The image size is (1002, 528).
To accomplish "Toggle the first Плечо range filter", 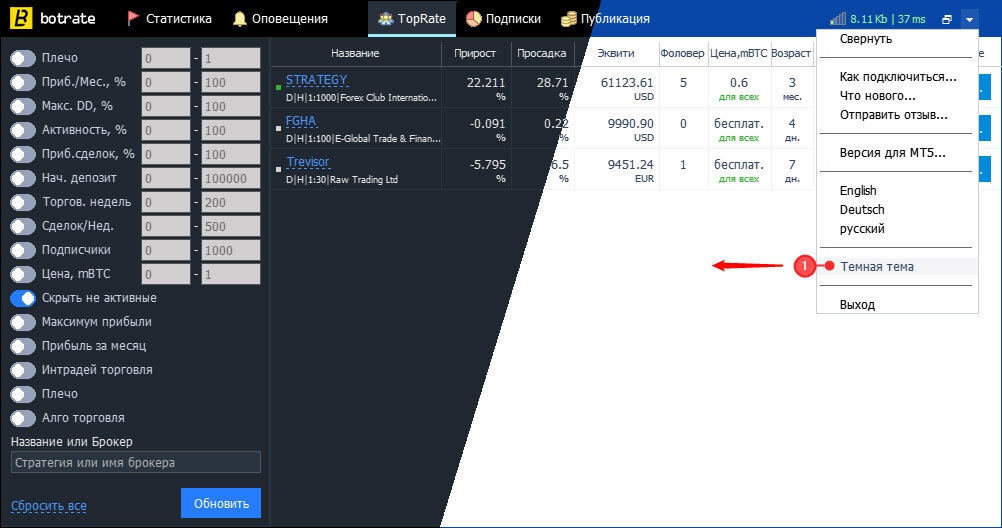I will click(x=23, y=58).
